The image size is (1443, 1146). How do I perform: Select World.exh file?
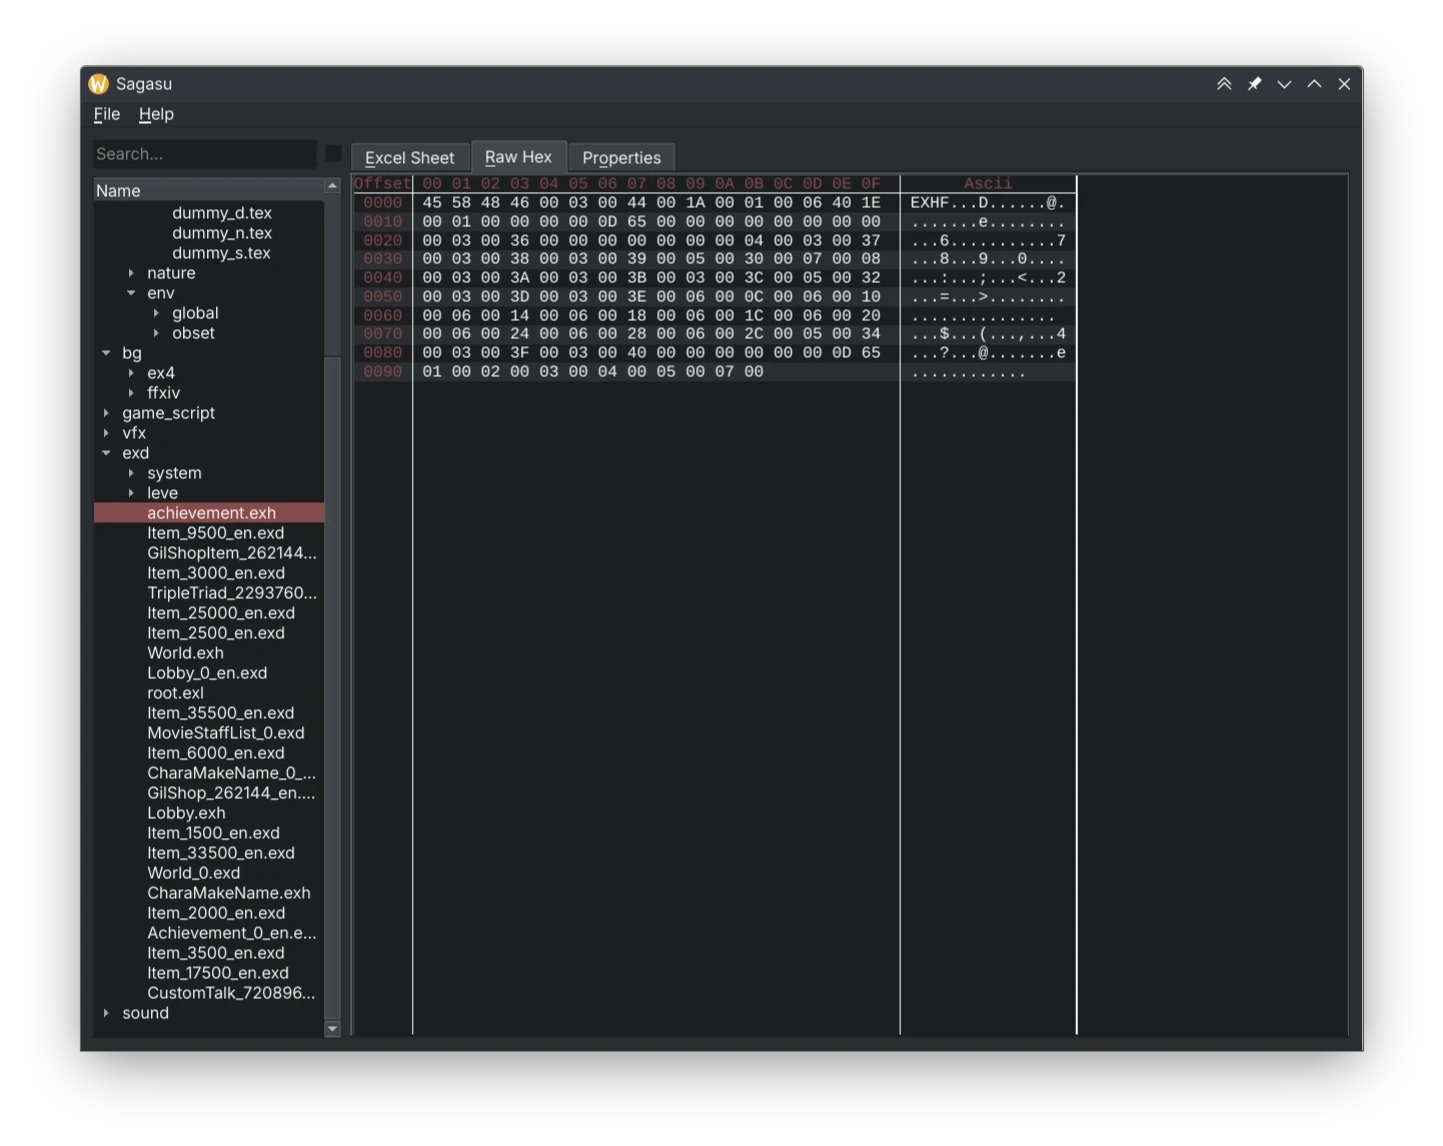click(x=185, y=653)
